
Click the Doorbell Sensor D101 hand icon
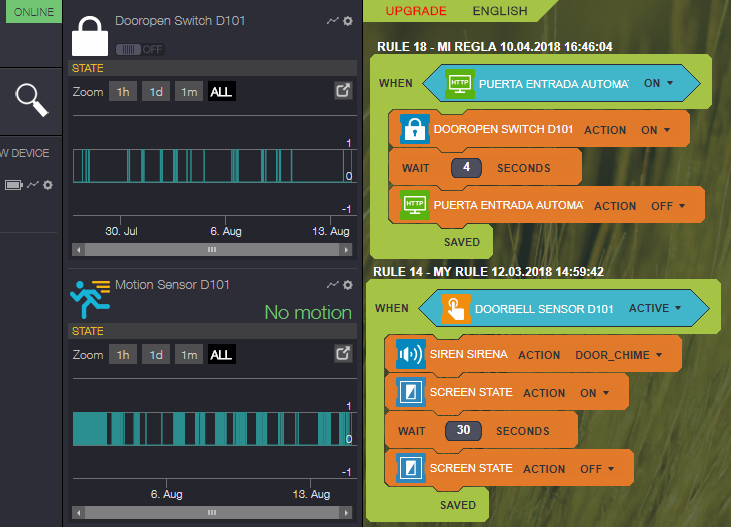pos(456,309)
